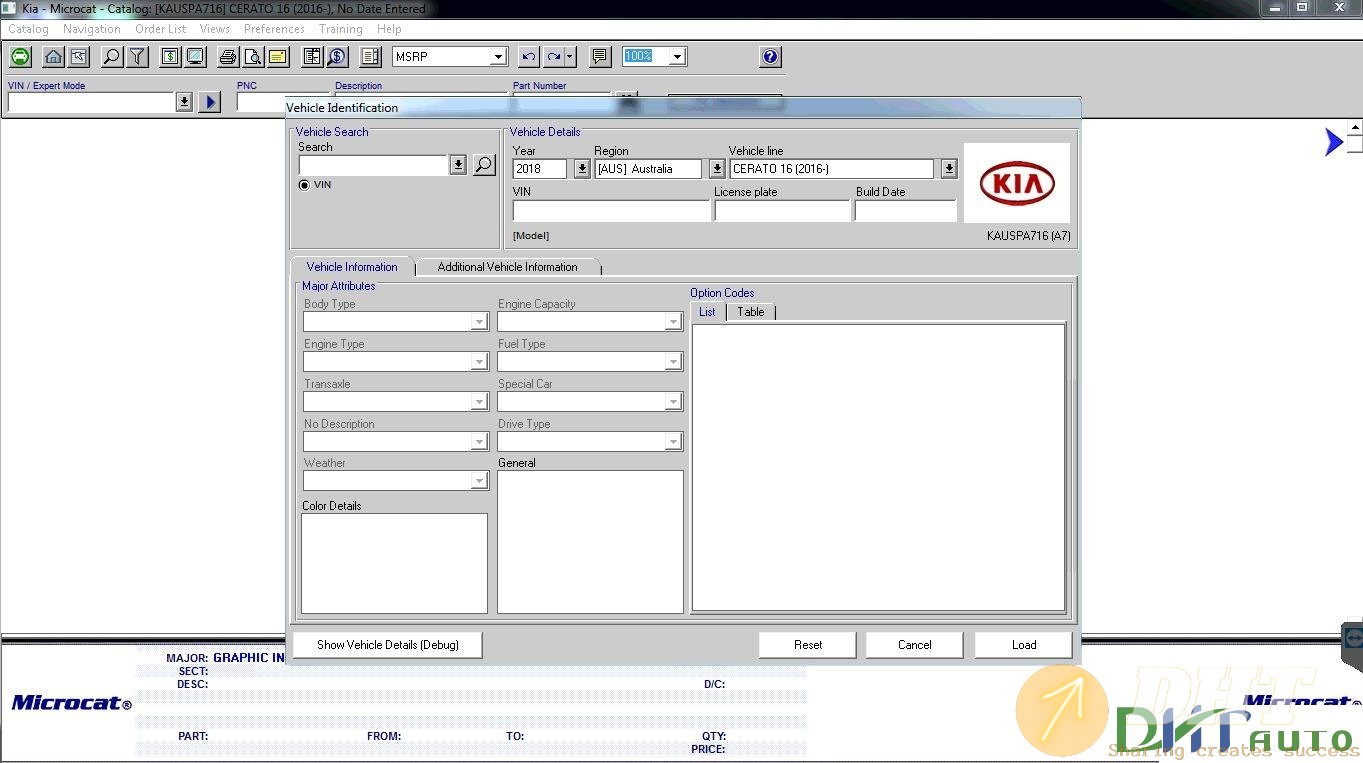Click the printer icon
This screenshot has width=1363, height=763.
click(228, 57)
